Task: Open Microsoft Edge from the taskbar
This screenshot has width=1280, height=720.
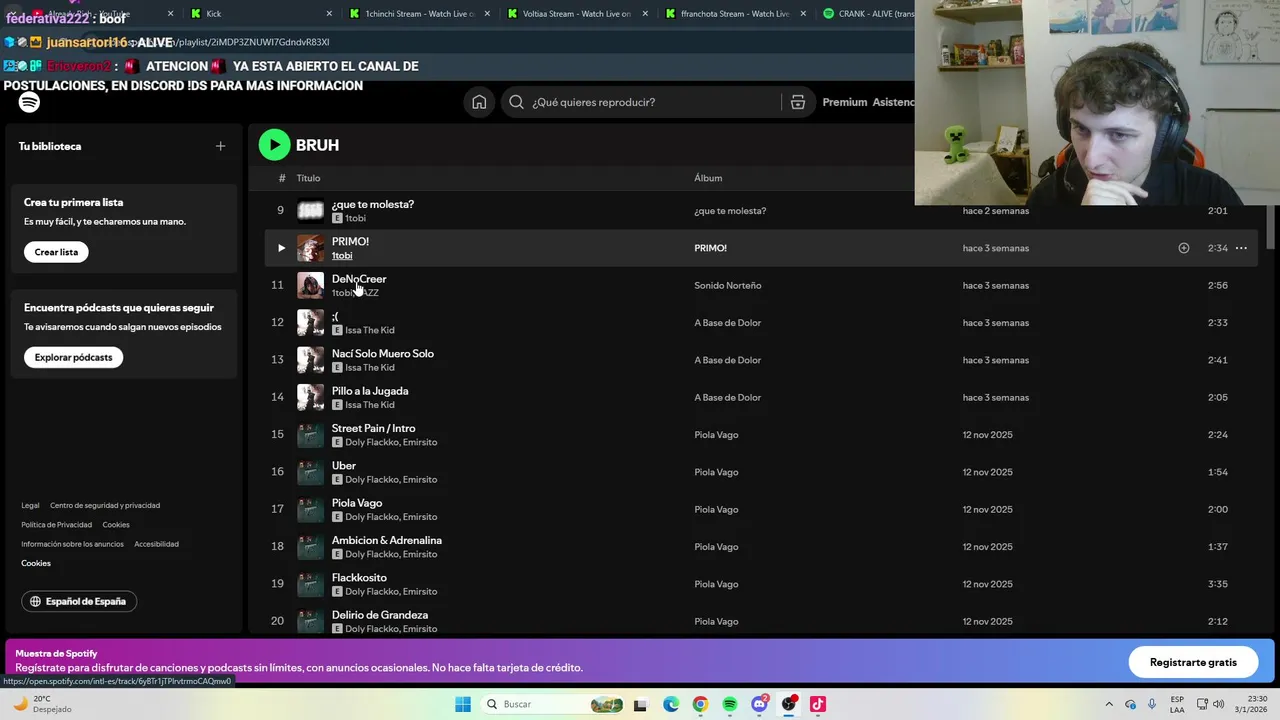Action: click(670, 704)
